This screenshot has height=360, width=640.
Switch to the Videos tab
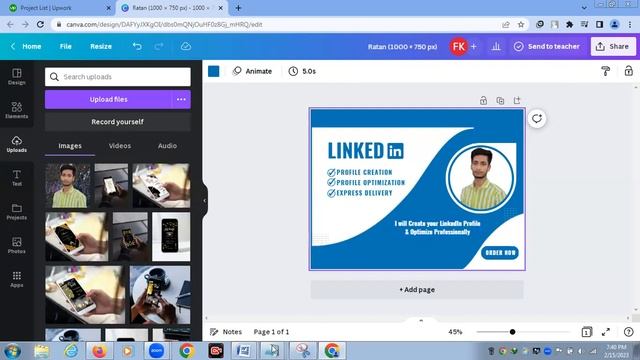click(x=120, y=146)
